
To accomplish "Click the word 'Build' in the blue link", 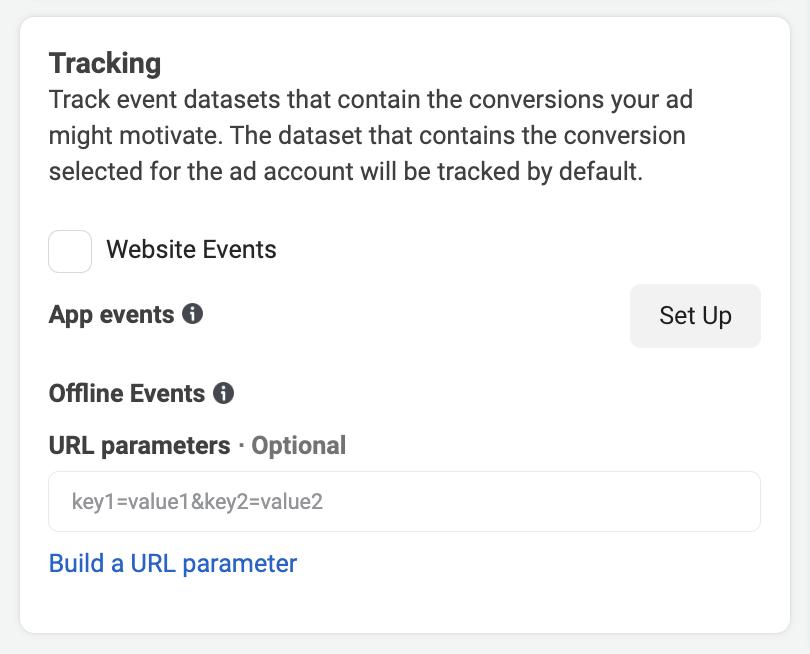I will pyautogui.click(x=76, y=563).
